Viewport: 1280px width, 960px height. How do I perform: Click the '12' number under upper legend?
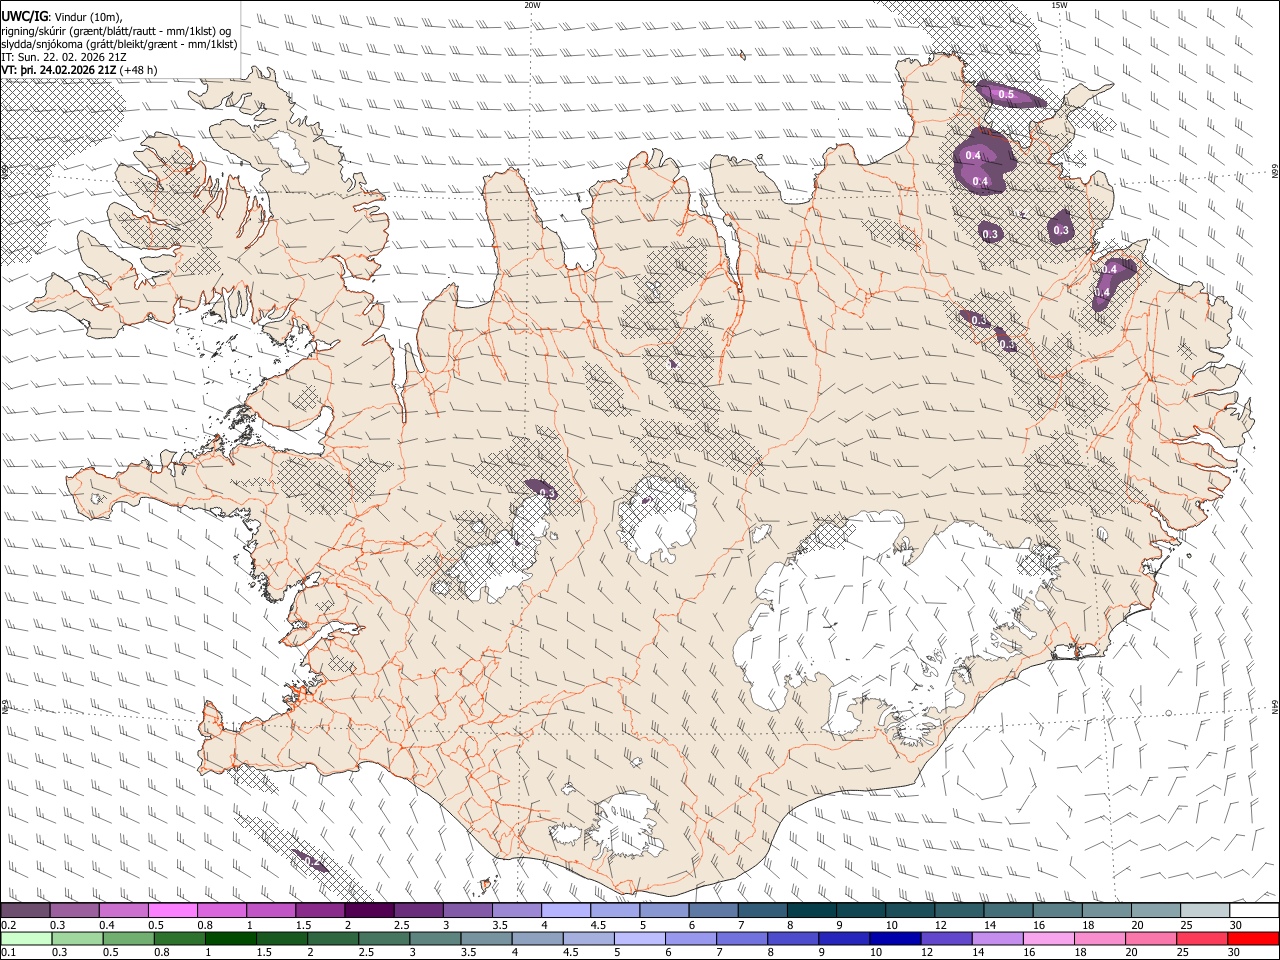[940, 925]
